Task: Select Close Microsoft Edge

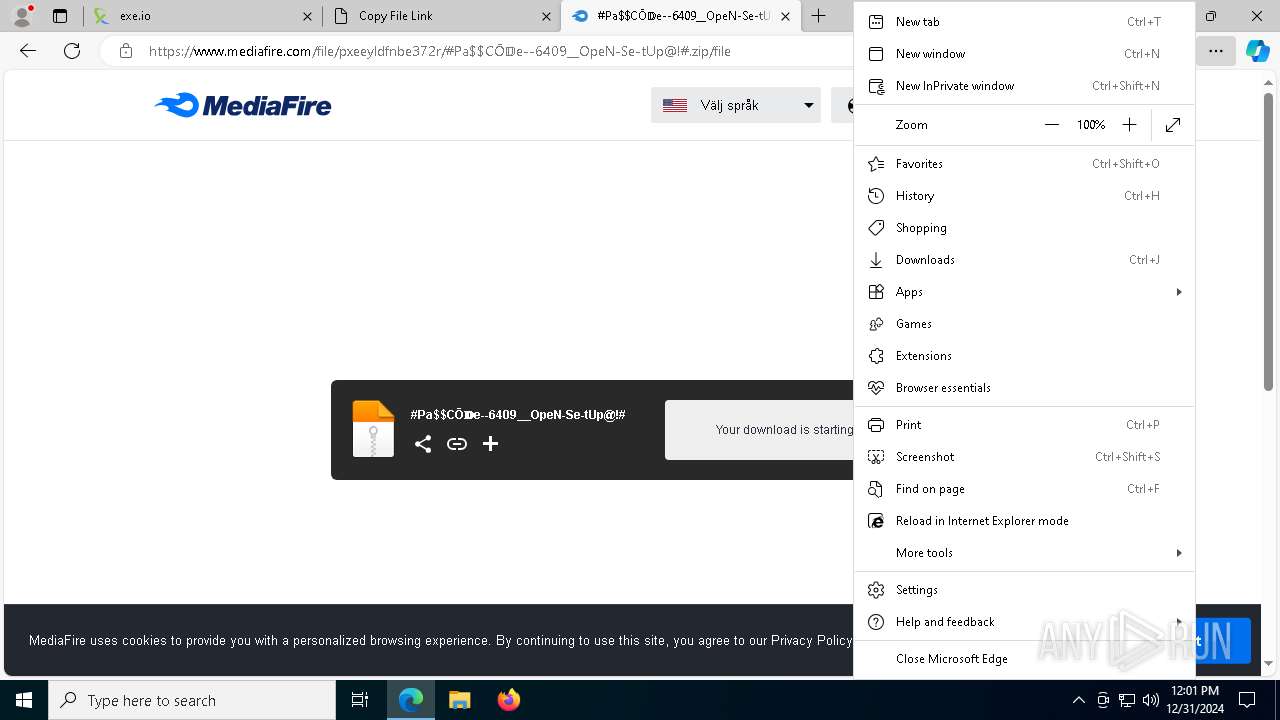Action: click(x=1024, y=659)
